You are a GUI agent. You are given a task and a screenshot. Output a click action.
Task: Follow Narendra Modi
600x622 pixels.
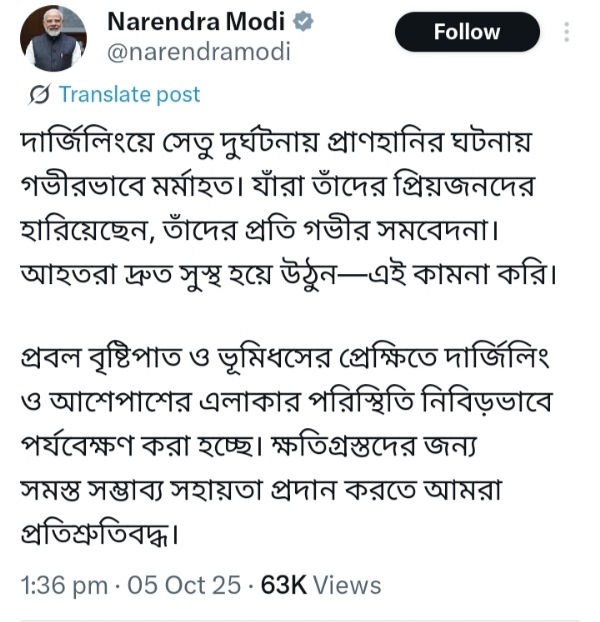click(467, 33)
